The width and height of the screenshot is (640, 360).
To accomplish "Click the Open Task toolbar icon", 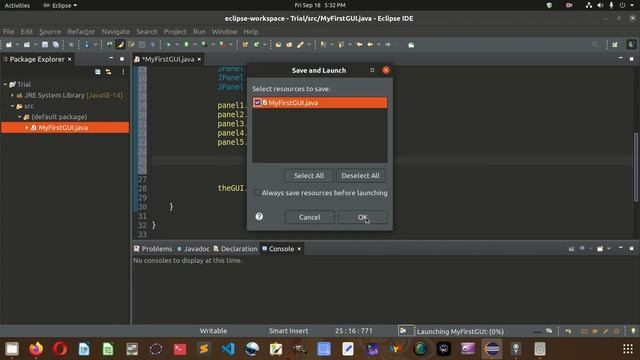I will click(289, 44).
